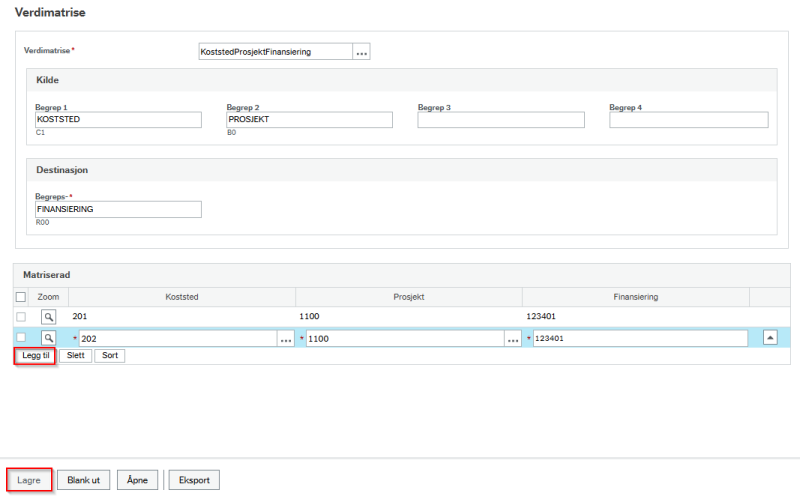The image size is (800, 496).
Task: Clear the form with Blank ut
Action: [x=84, y=480]
